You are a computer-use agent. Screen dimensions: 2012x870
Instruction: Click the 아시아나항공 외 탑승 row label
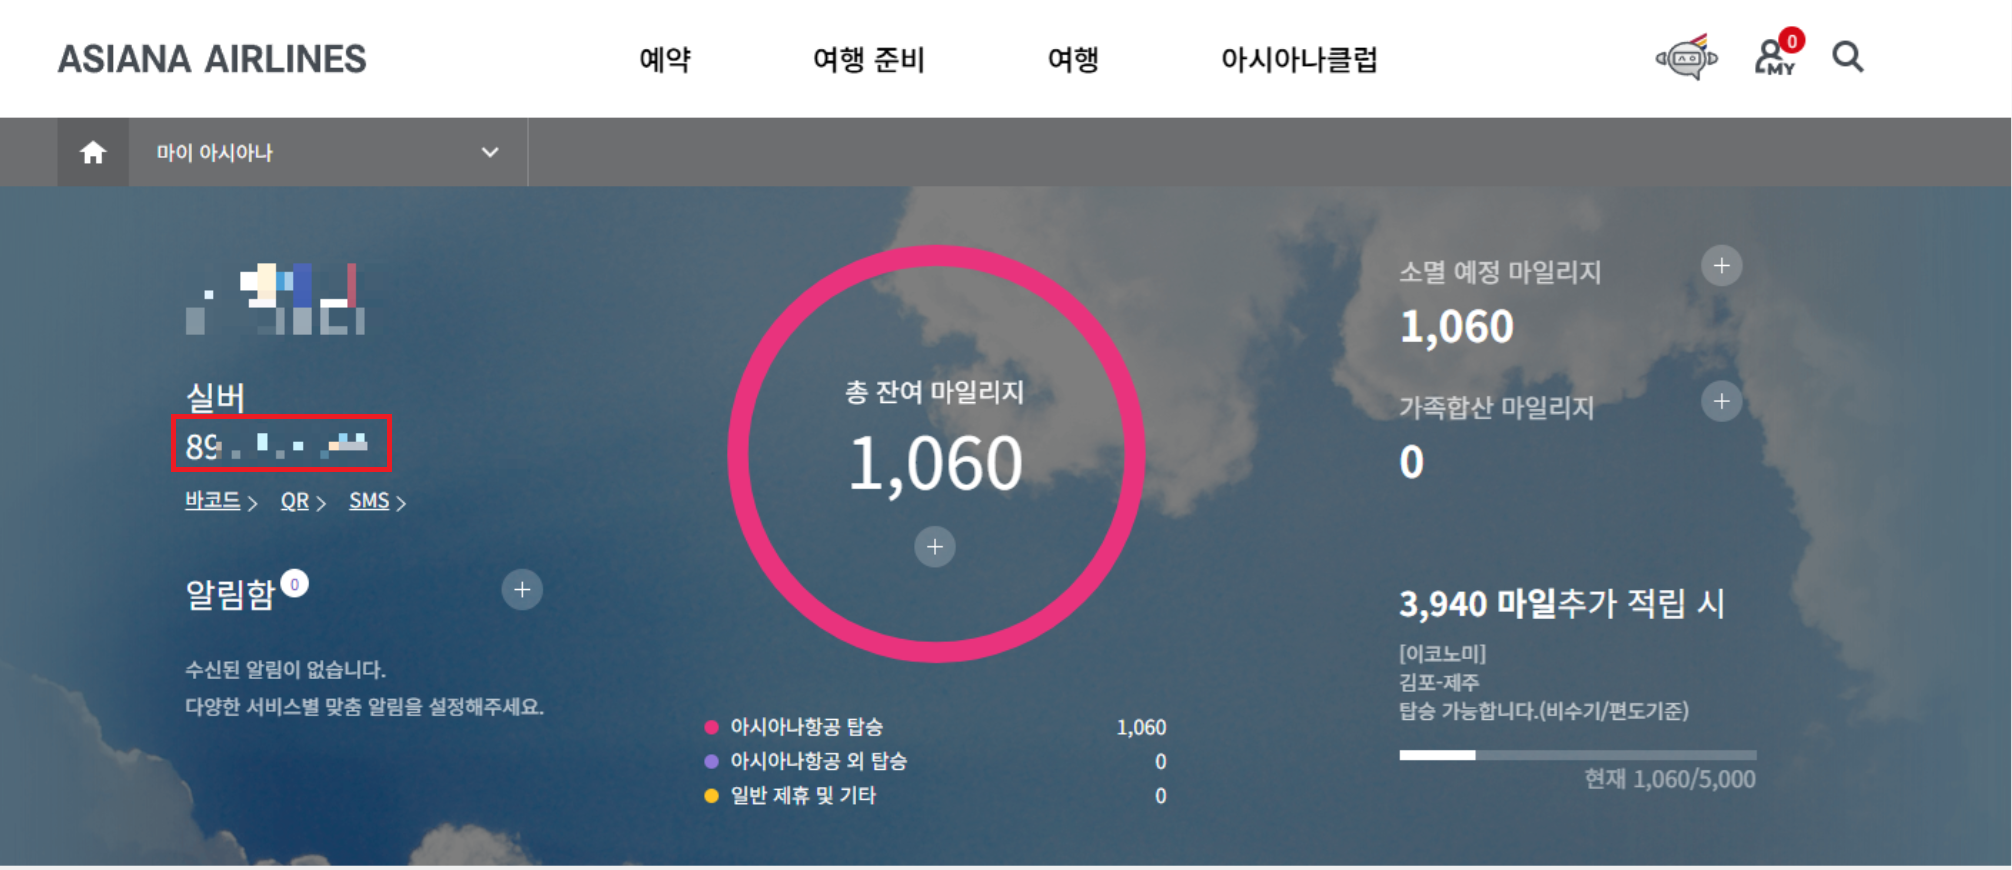coord(818,761)
